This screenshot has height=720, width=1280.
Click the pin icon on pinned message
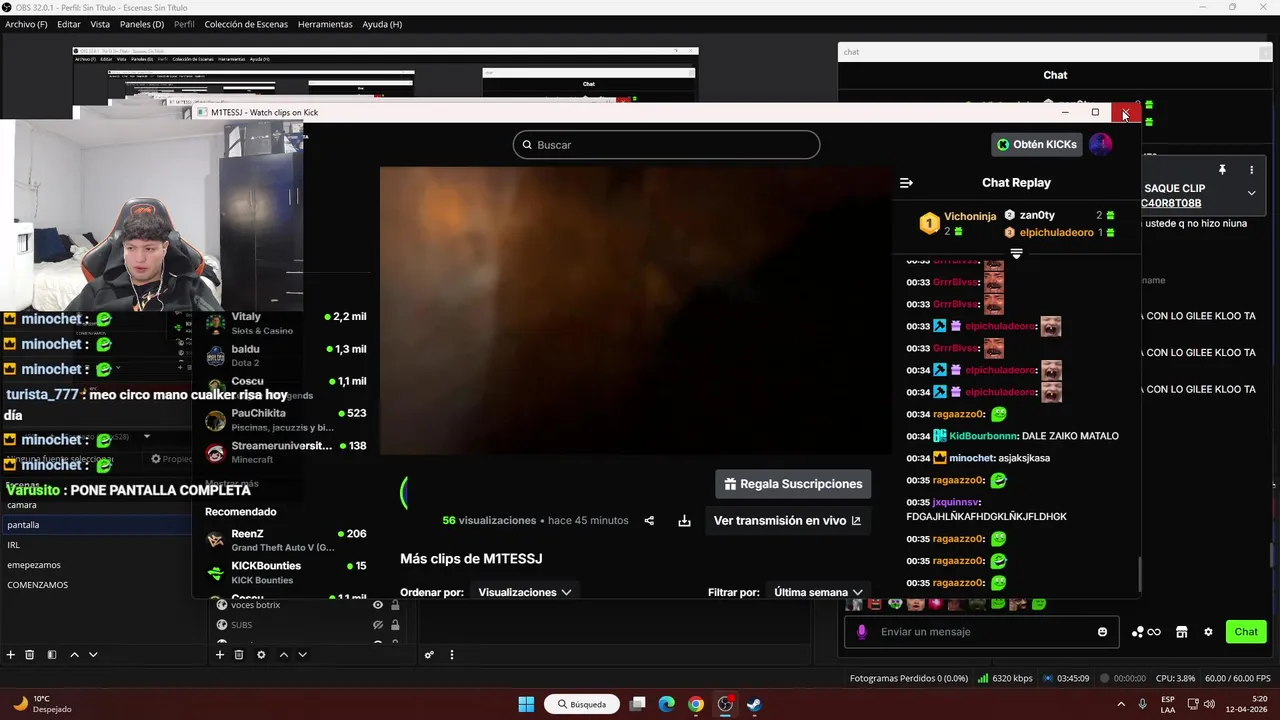tap(1222, 170)
